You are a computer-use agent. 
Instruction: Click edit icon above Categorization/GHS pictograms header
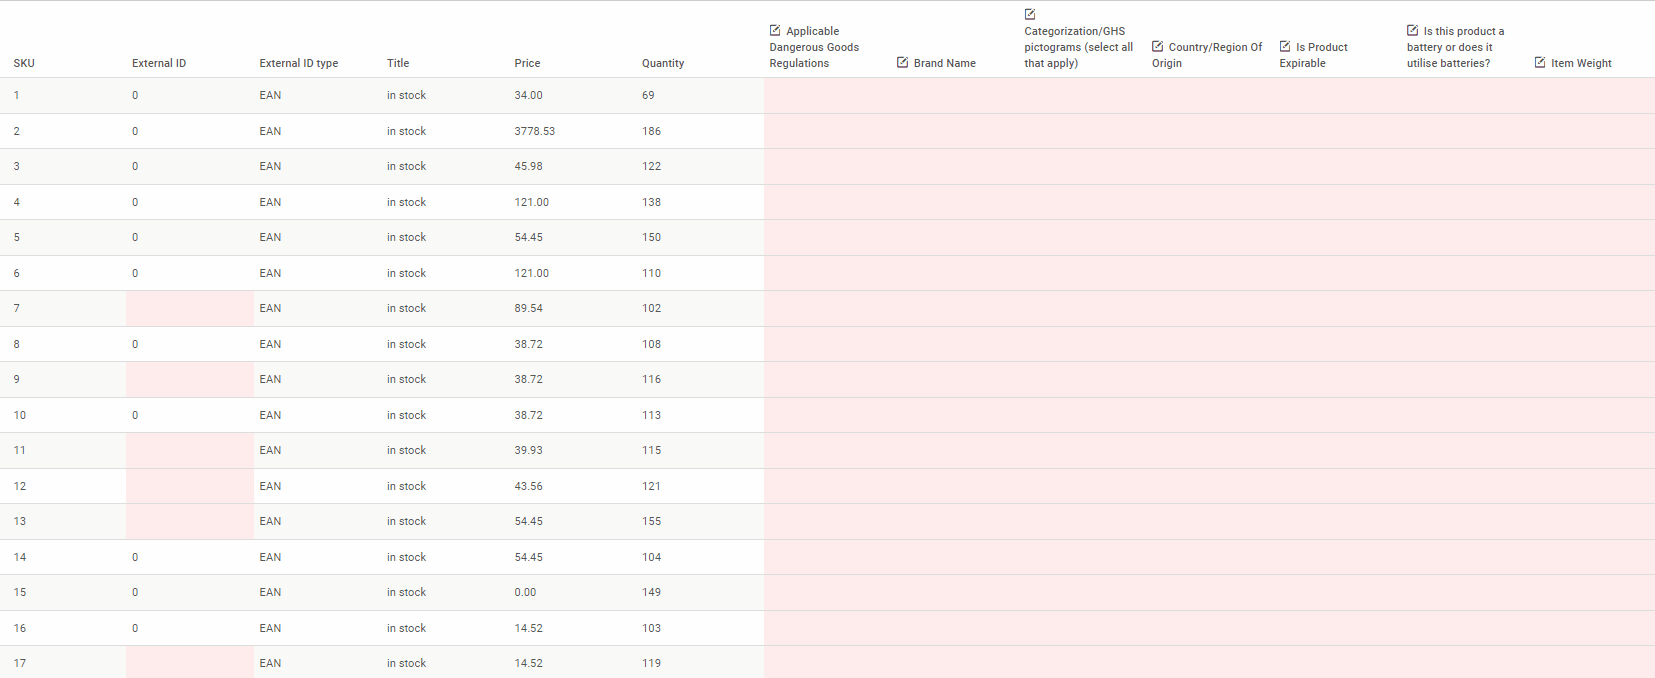(x=1030, y=14)
